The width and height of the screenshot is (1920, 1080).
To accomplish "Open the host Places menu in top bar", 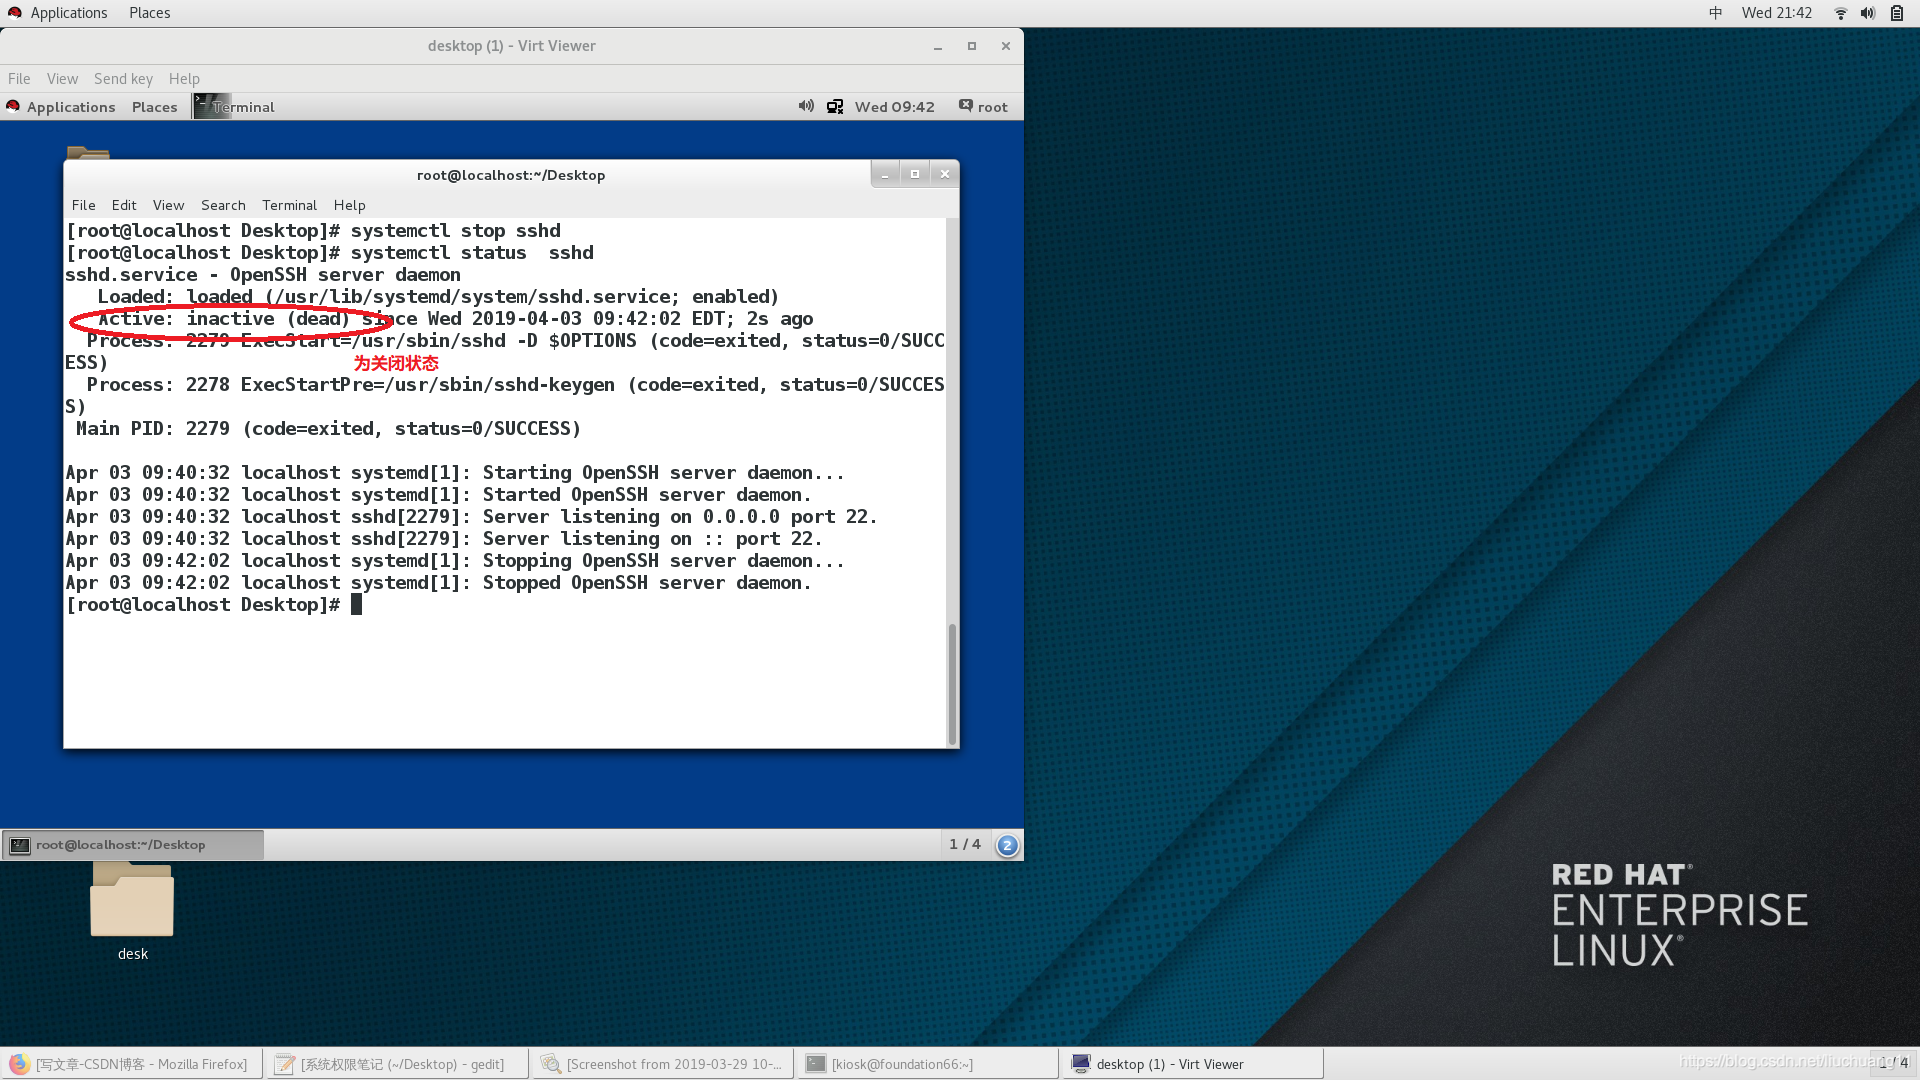I will [x=149, y=13].
